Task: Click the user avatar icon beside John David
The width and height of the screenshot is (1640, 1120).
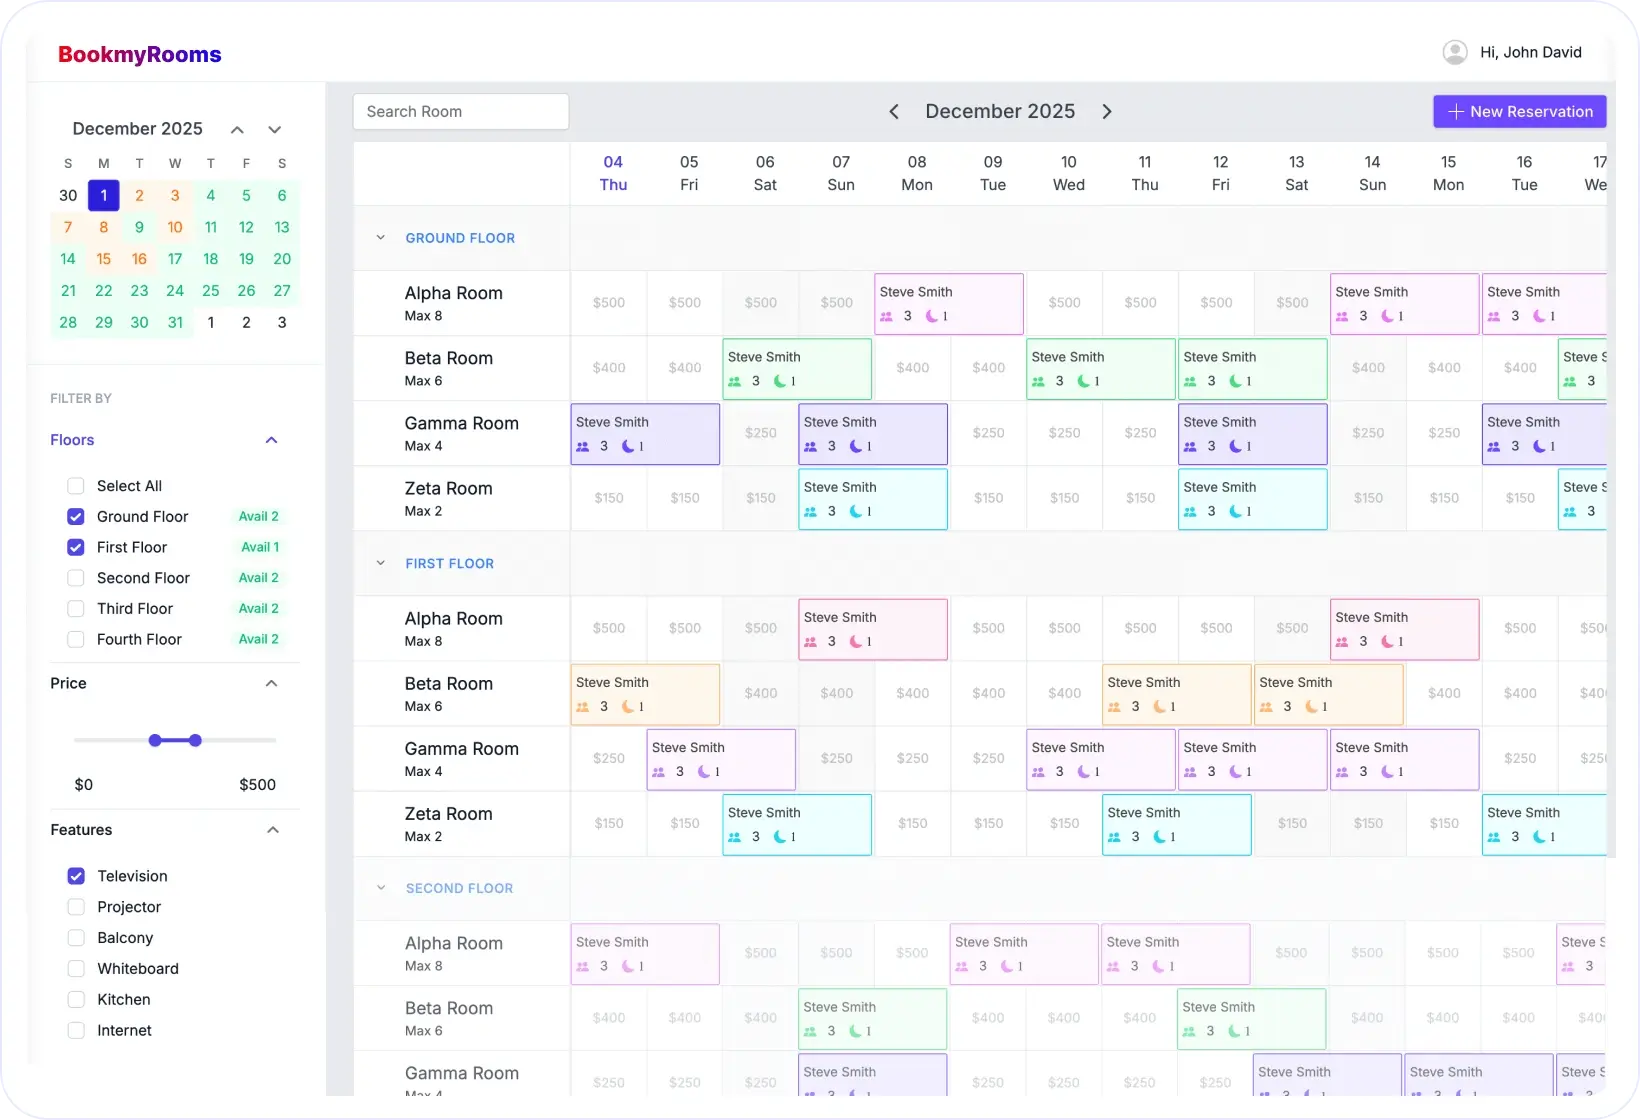Action: coord(1455,52)
